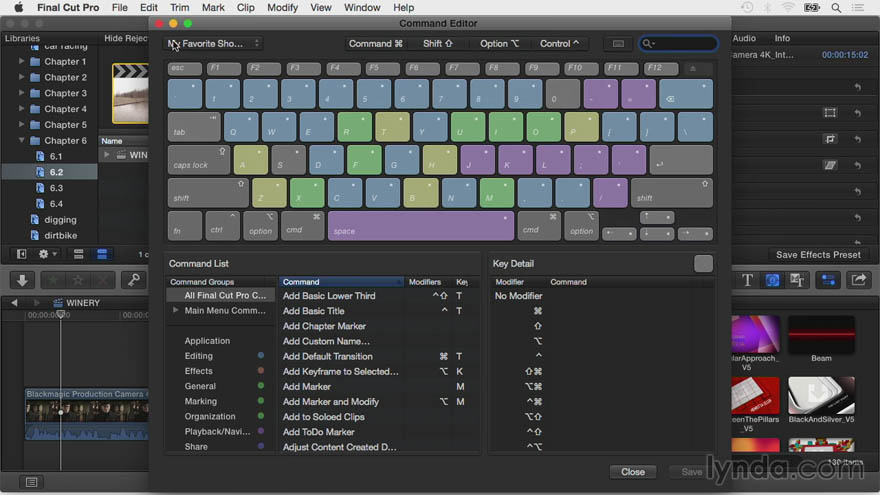
Task: Open the browser gear action menu
Action: 47,254
